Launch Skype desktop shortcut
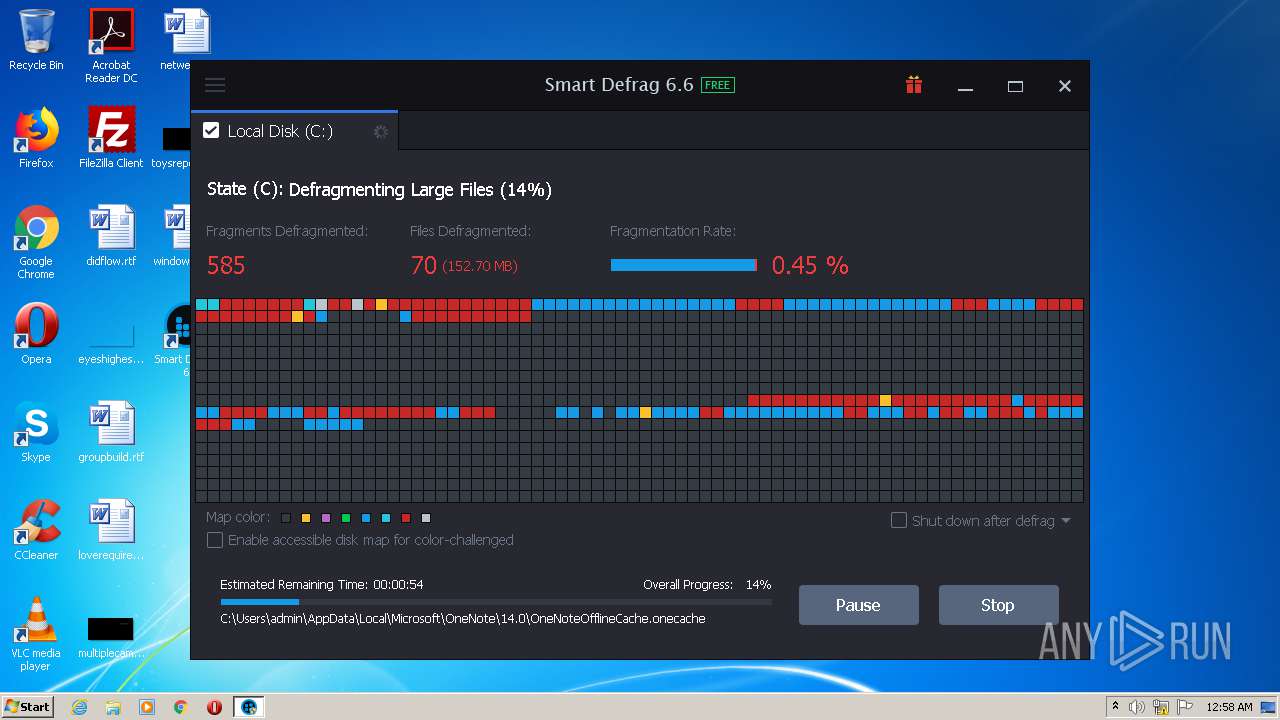Screen dimensions: 1280x720 click(36, 432)
